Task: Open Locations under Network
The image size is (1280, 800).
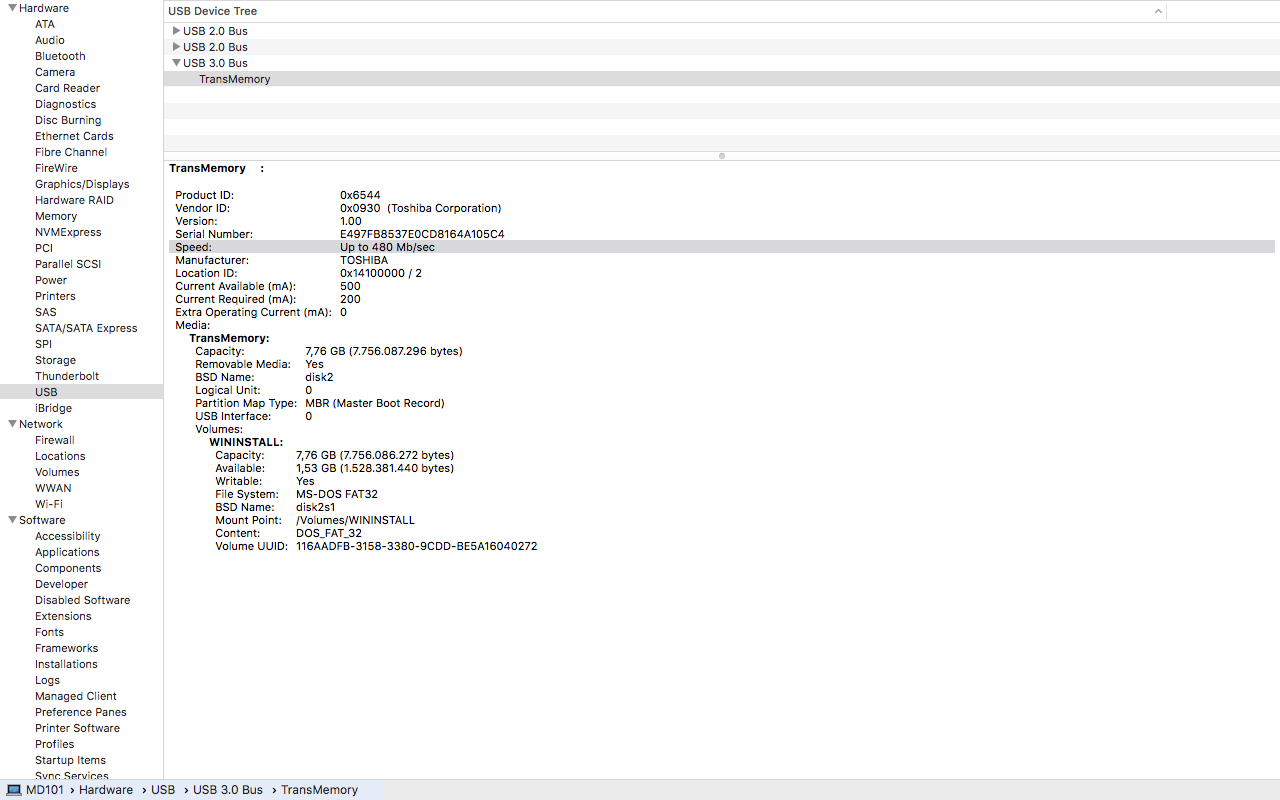Action: point(60,456)
